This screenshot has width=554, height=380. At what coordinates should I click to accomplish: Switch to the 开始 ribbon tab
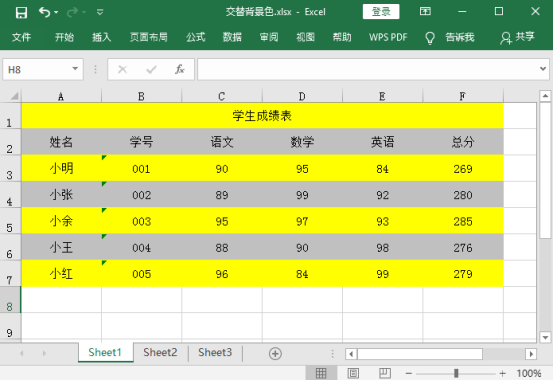coord(64,37)
